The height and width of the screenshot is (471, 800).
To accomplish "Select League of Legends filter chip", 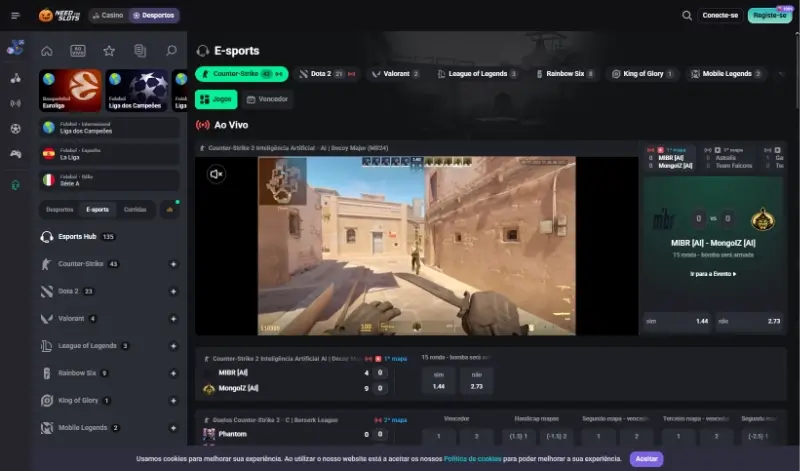I will (x=478, y=74).
